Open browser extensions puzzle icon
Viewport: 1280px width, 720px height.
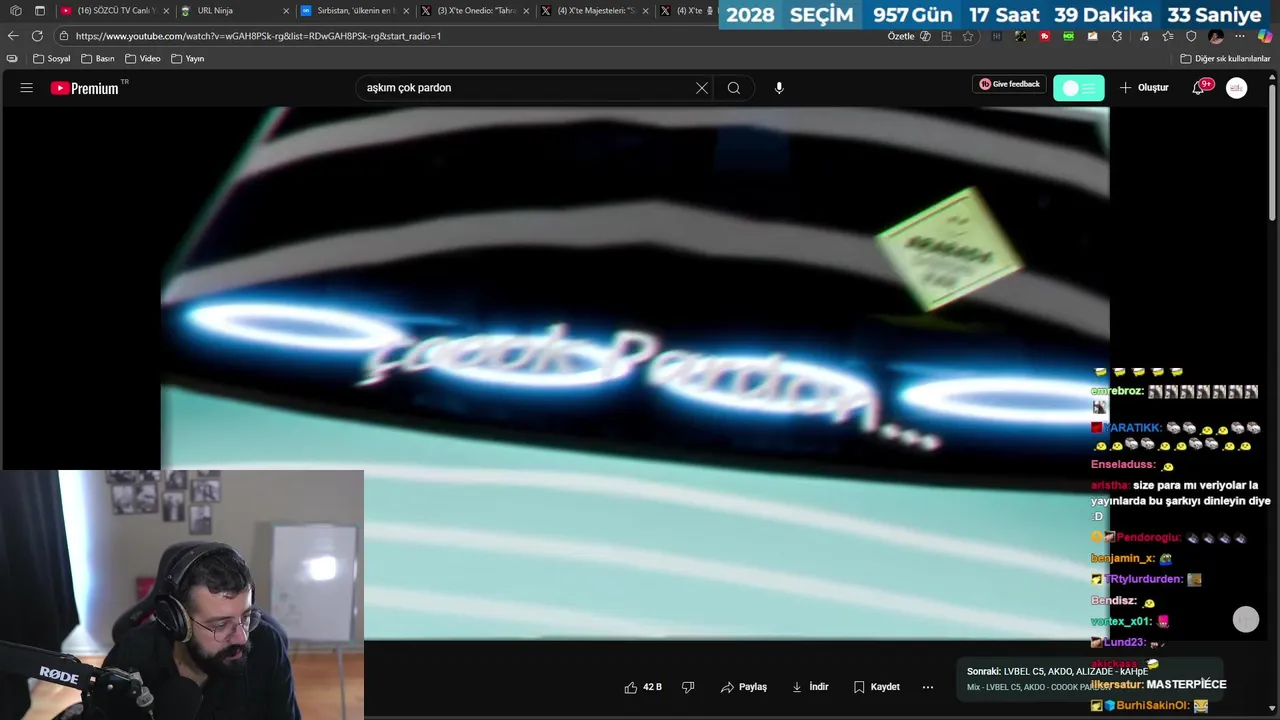[x=1117, y=36]
